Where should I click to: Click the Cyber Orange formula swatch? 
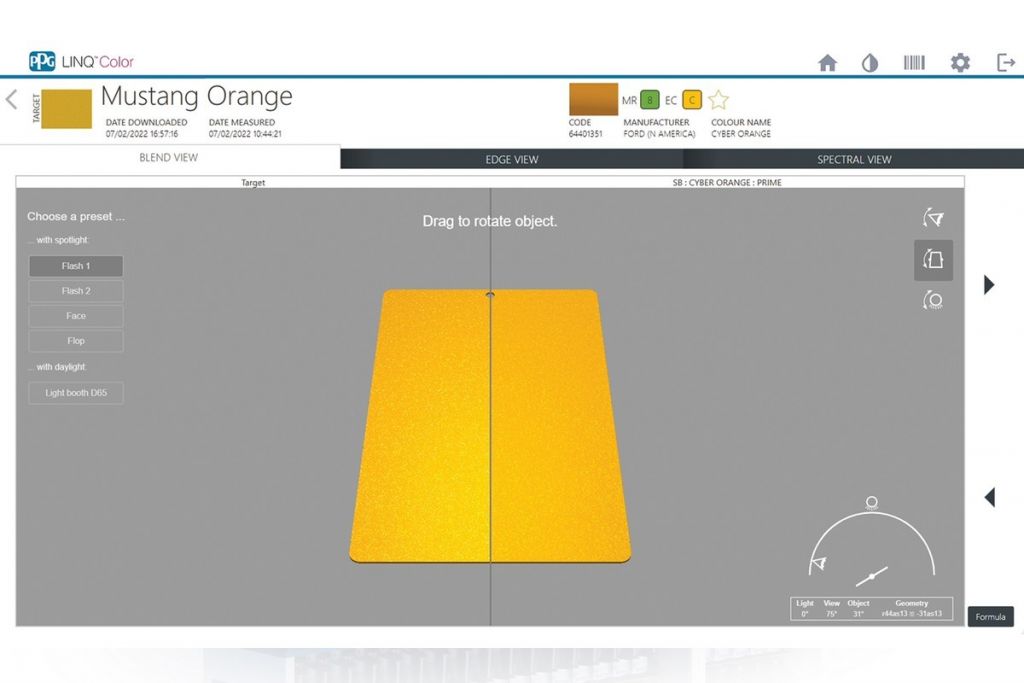pos(593,99)
